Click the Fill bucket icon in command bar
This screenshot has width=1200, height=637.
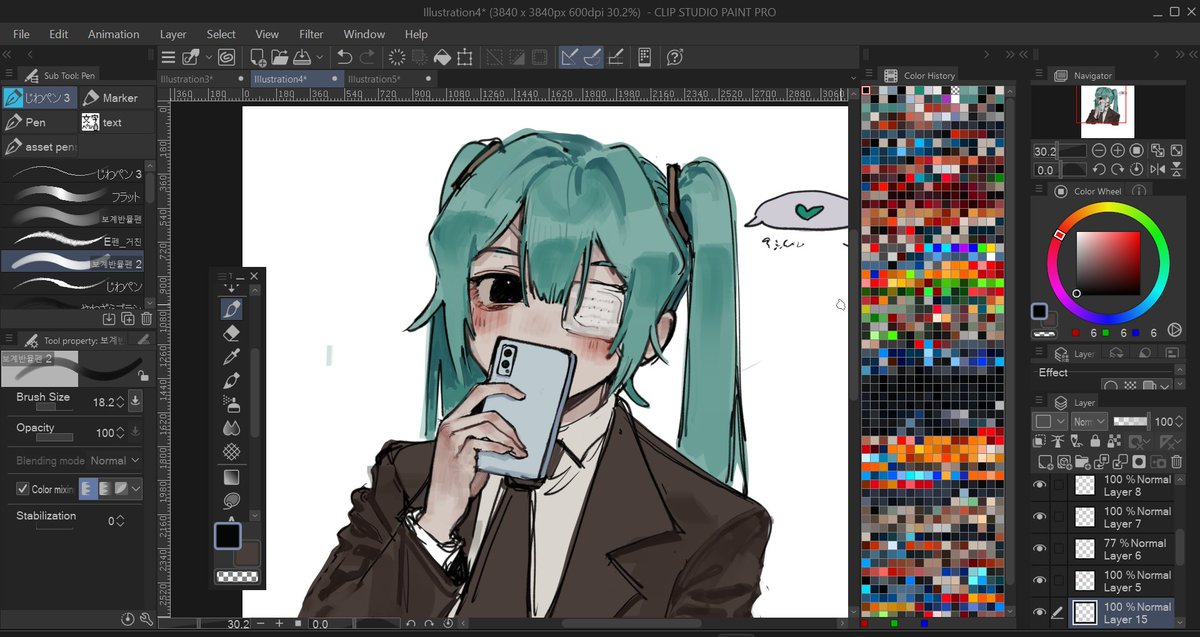[442, 57]
